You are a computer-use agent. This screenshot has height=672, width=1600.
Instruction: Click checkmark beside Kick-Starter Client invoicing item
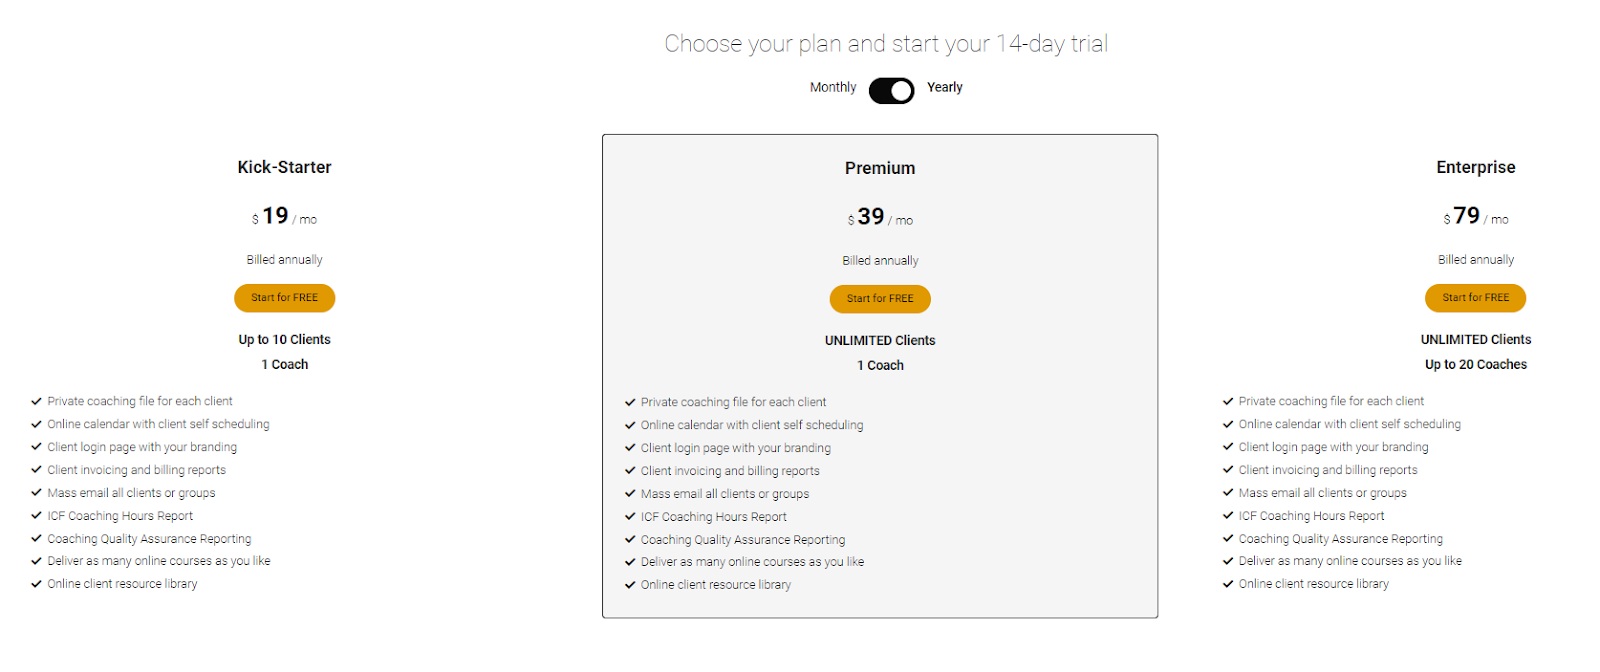pos(36,470)
